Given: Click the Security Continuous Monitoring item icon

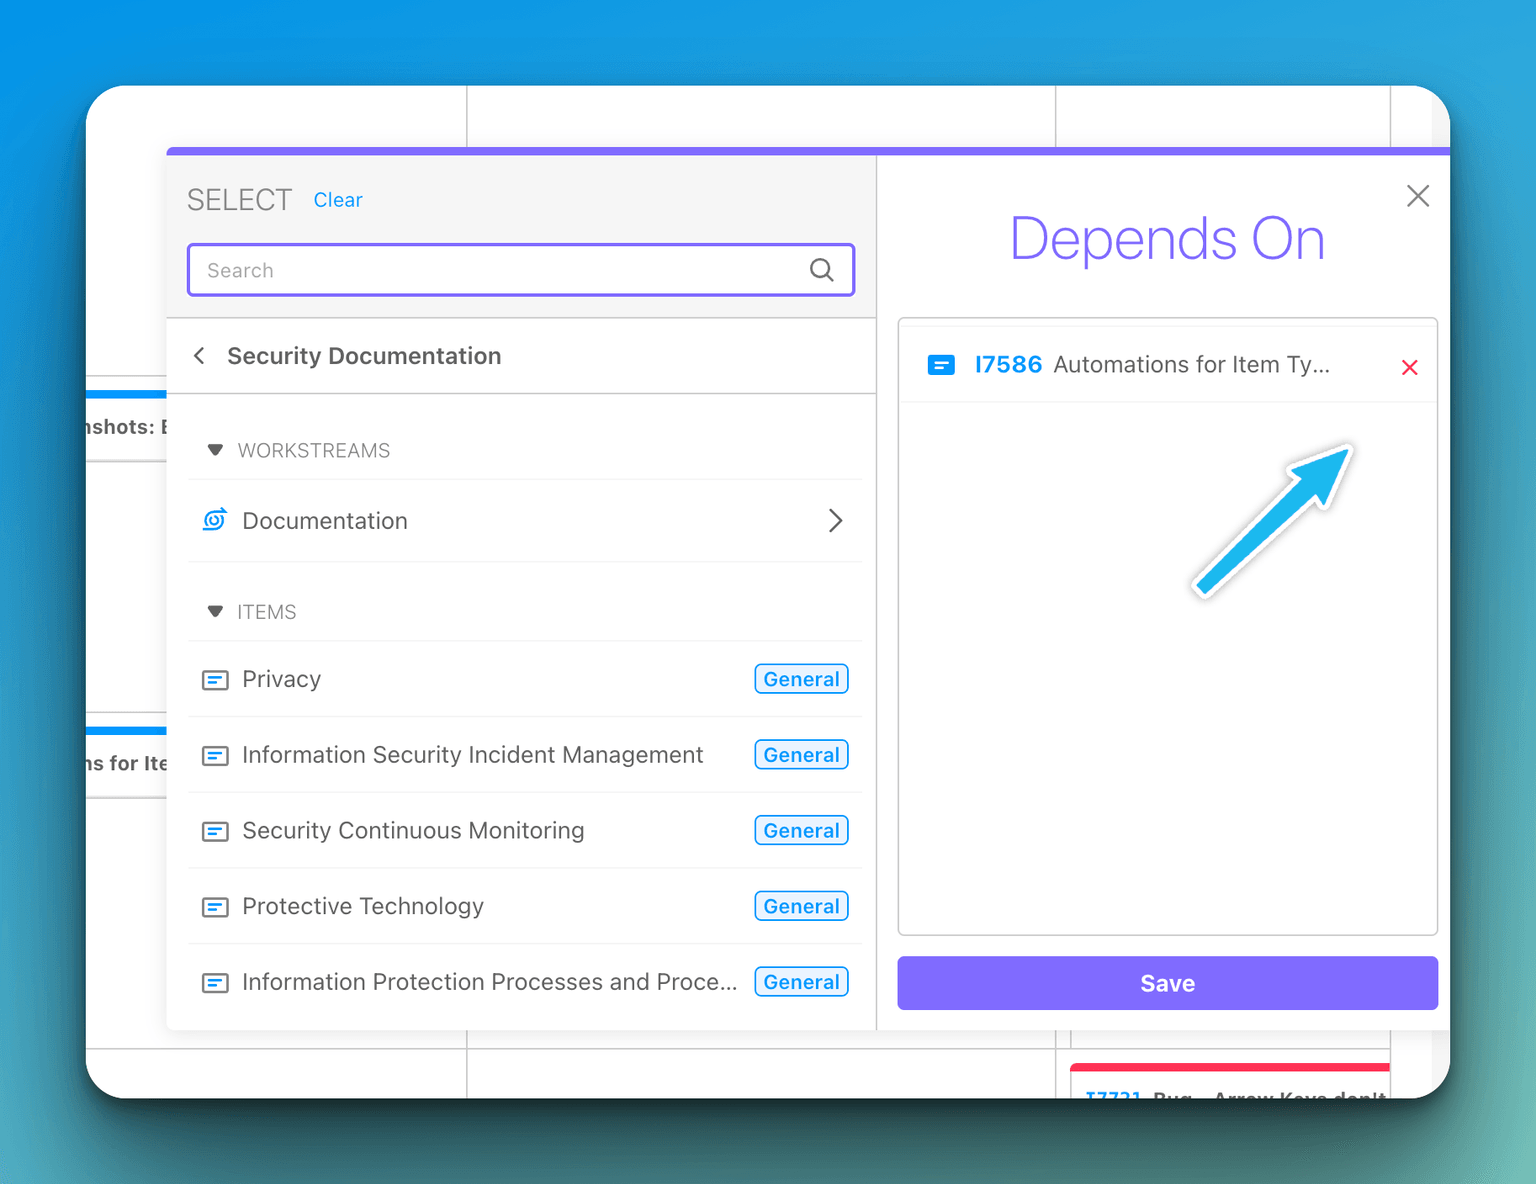Looking at the screenshot, I should [215, 830].
